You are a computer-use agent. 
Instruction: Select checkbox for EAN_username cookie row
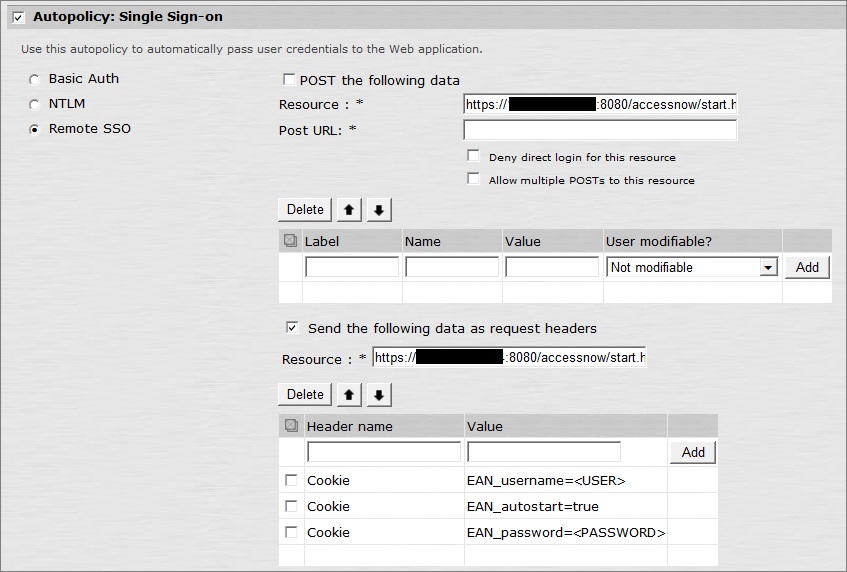[291, 480]
